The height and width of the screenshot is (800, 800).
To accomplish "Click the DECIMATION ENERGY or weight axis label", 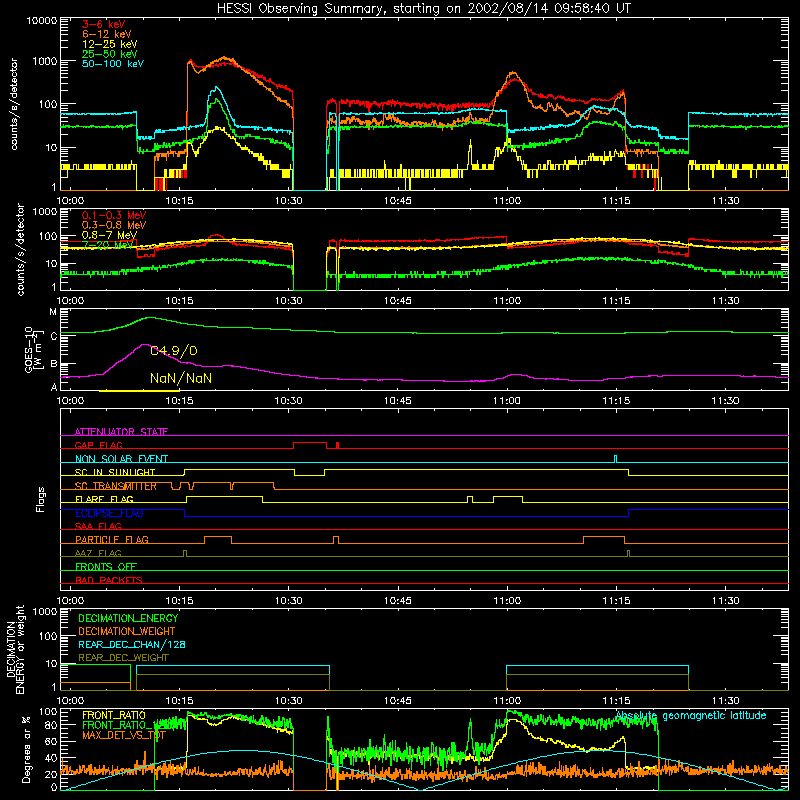I will pyautogui.click(x=16, y=649).
